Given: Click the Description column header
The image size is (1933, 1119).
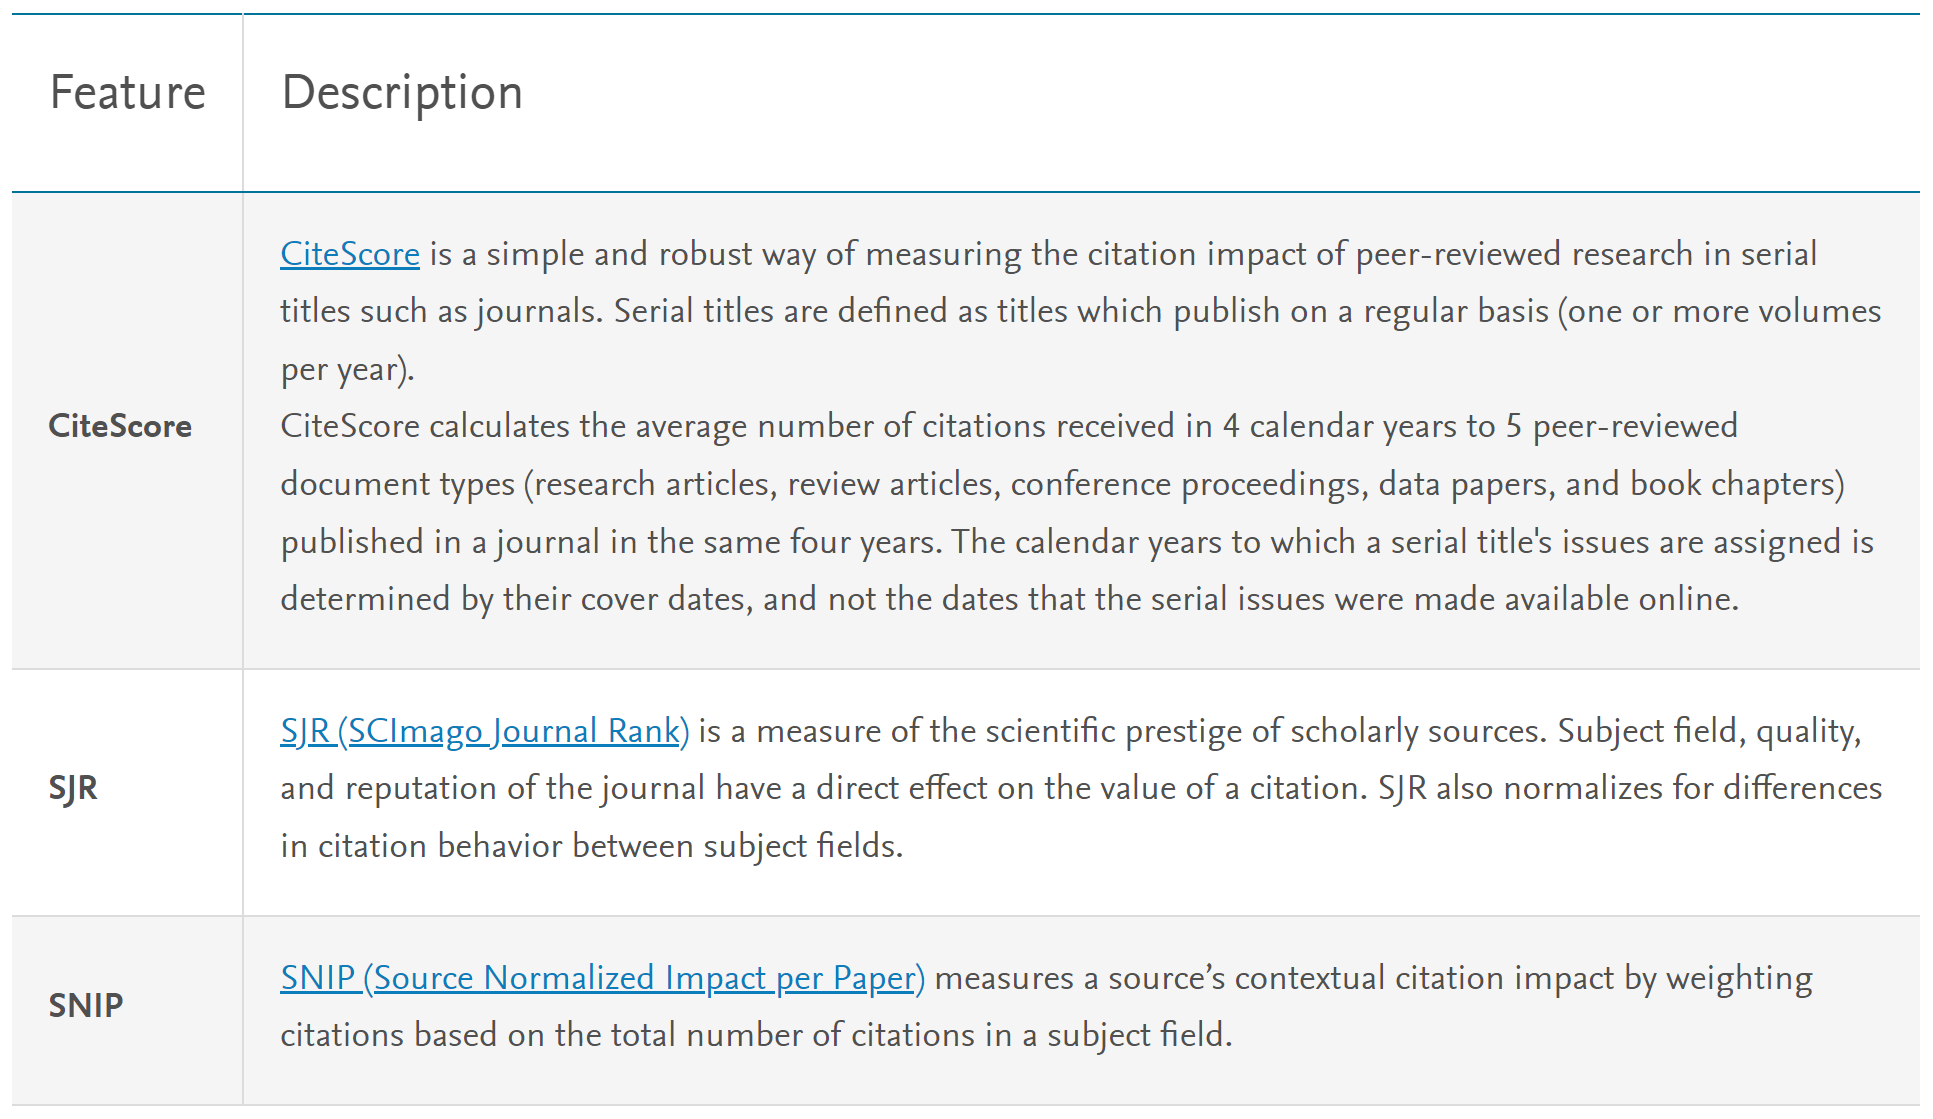Looking at the screenshot, I should tap(402, 93).
